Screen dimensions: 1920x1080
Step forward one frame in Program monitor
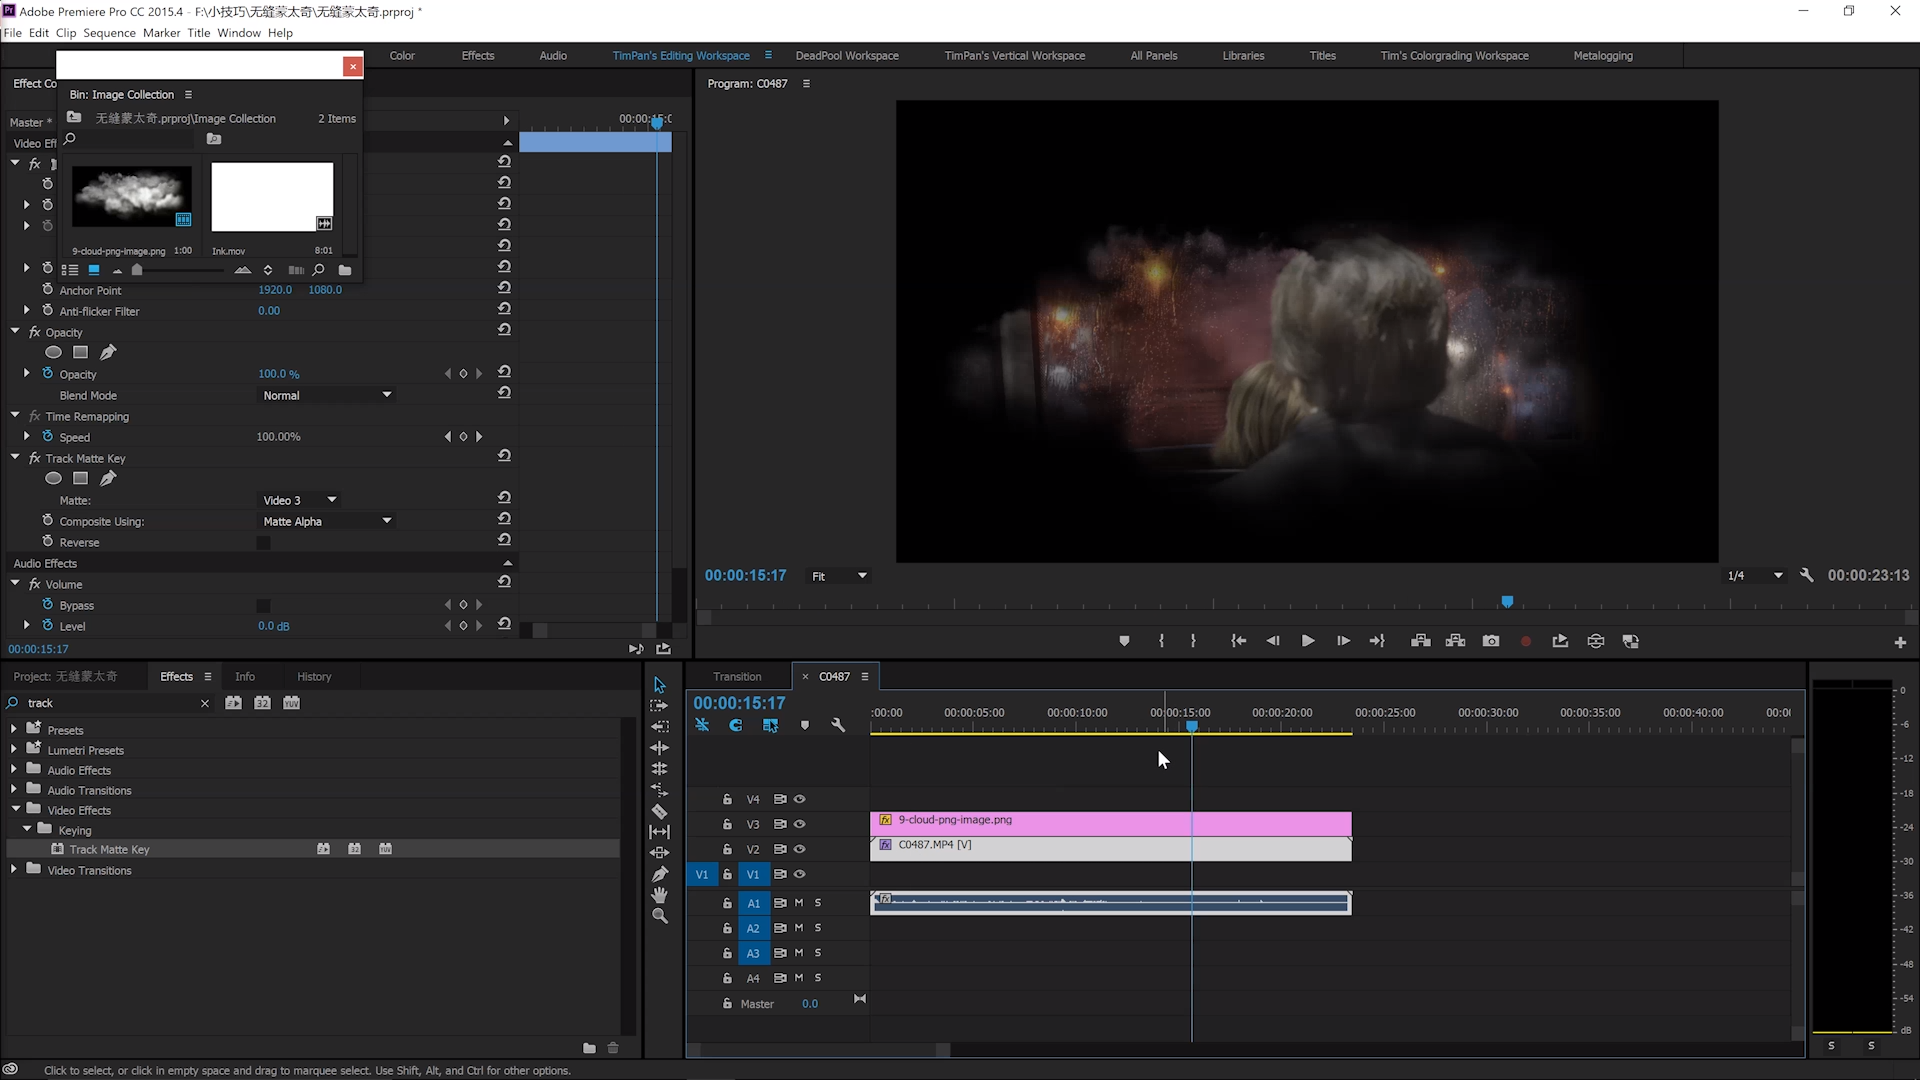pyautogui.click(x=1343, y=641)
